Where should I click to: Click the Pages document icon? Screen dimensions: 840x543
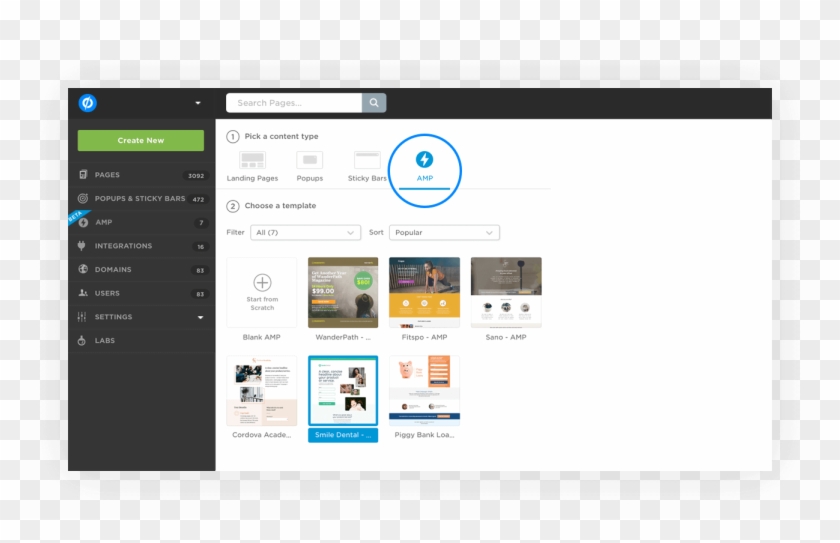pyautogui.click(x=82, y=175)
